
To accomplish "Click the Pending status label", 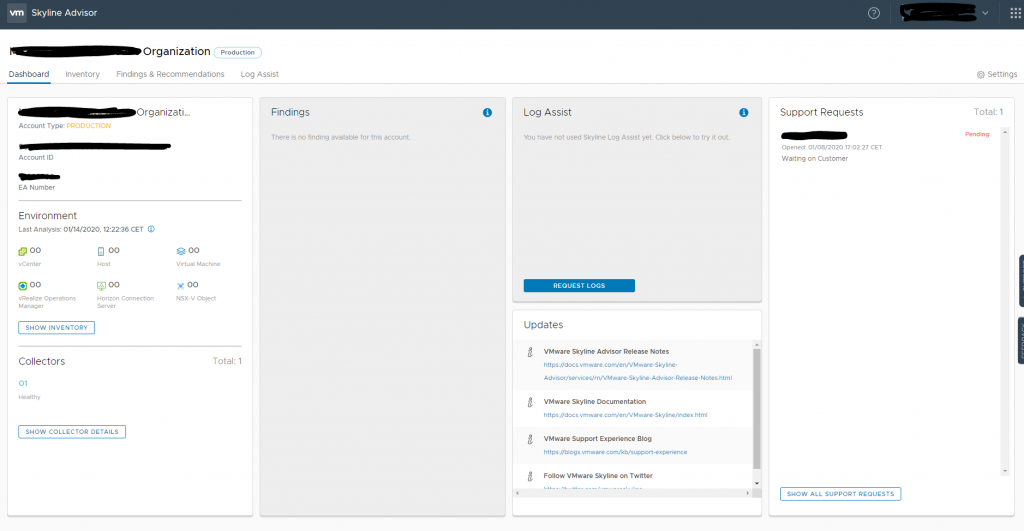I will click(977, 135).
